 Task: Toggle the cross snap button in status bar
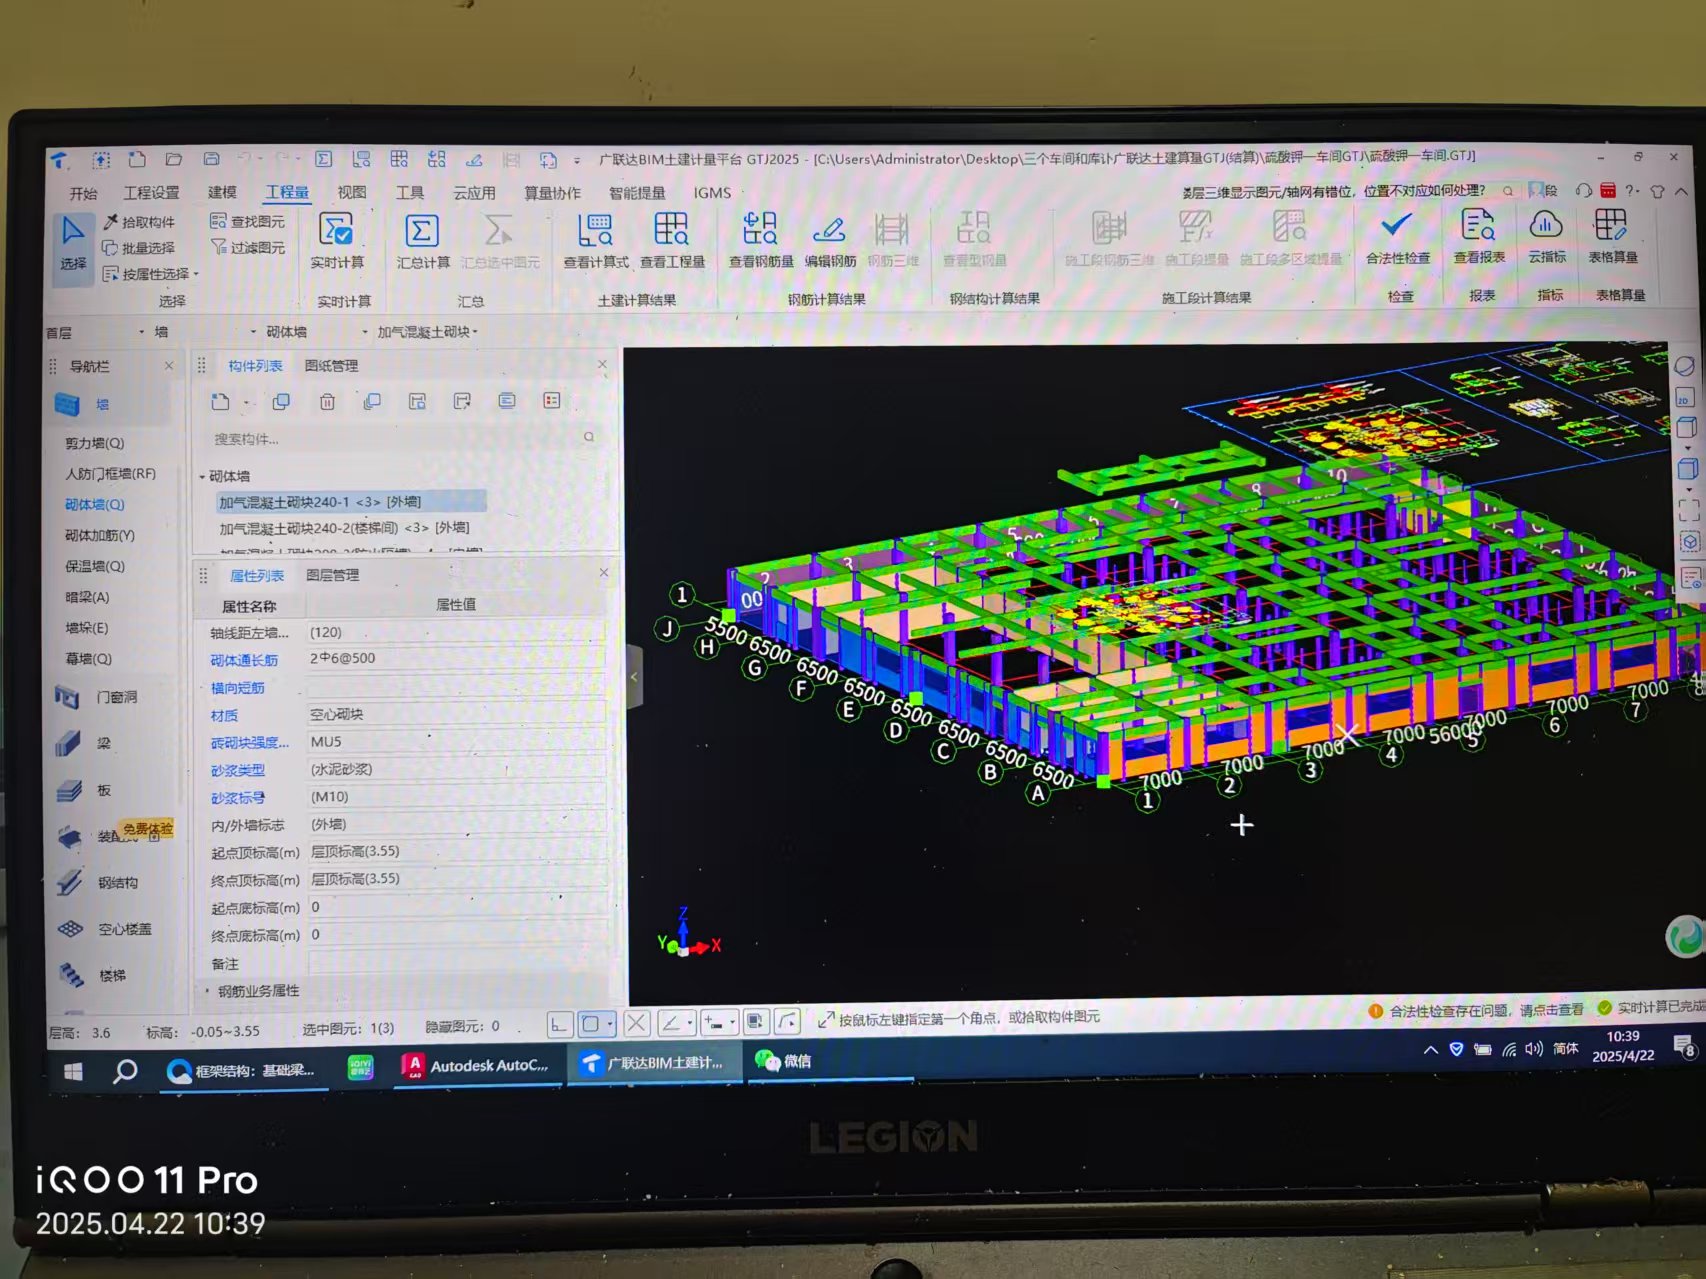pyautogui.click(x=636, y=1023)
